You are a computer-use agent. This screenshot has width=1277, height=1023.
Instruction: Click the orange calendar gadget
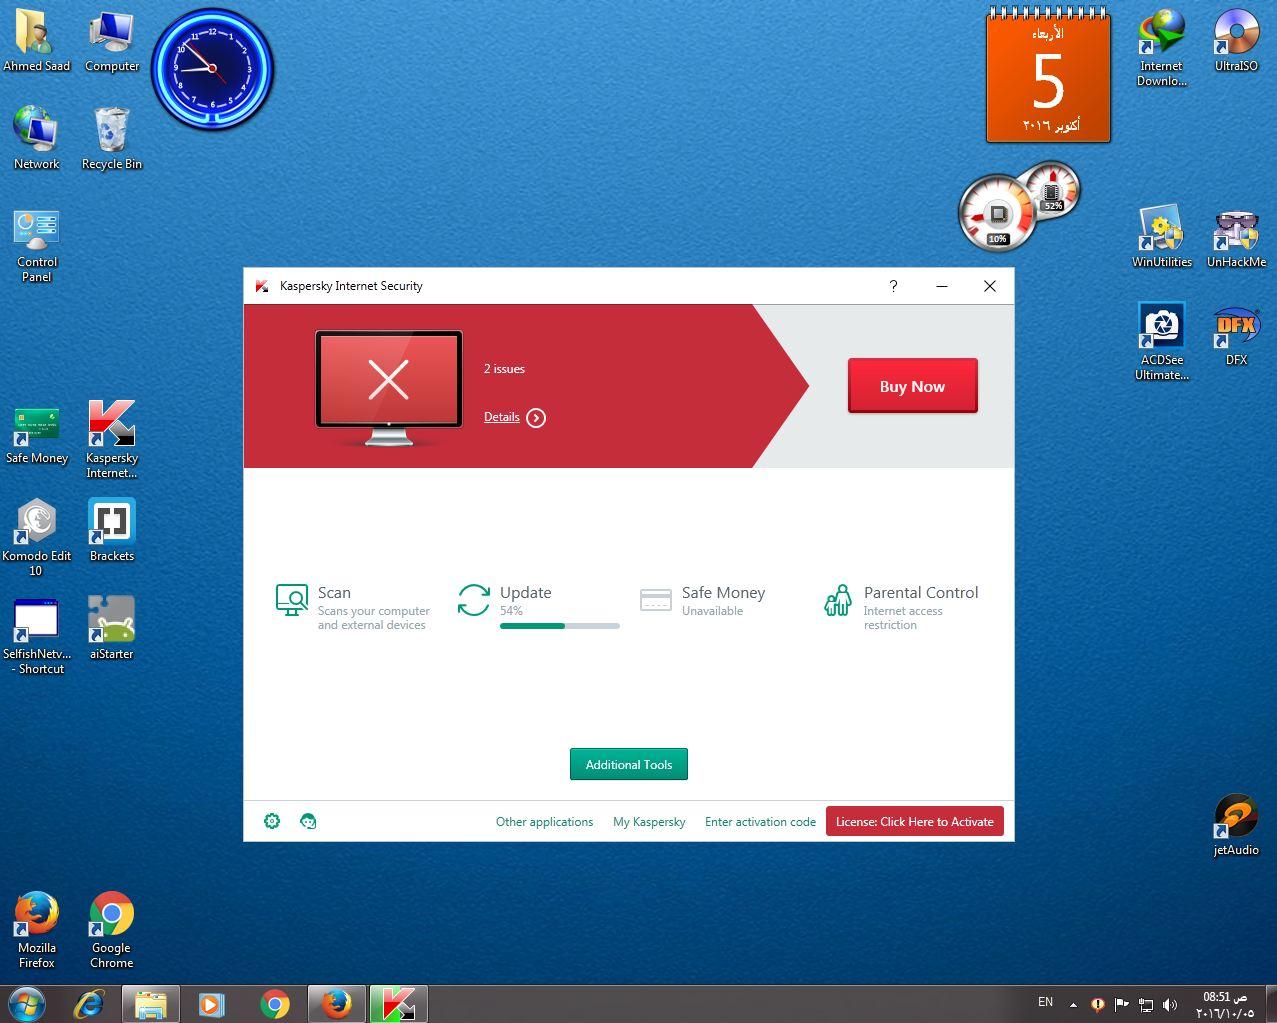tap(1048, 76)
